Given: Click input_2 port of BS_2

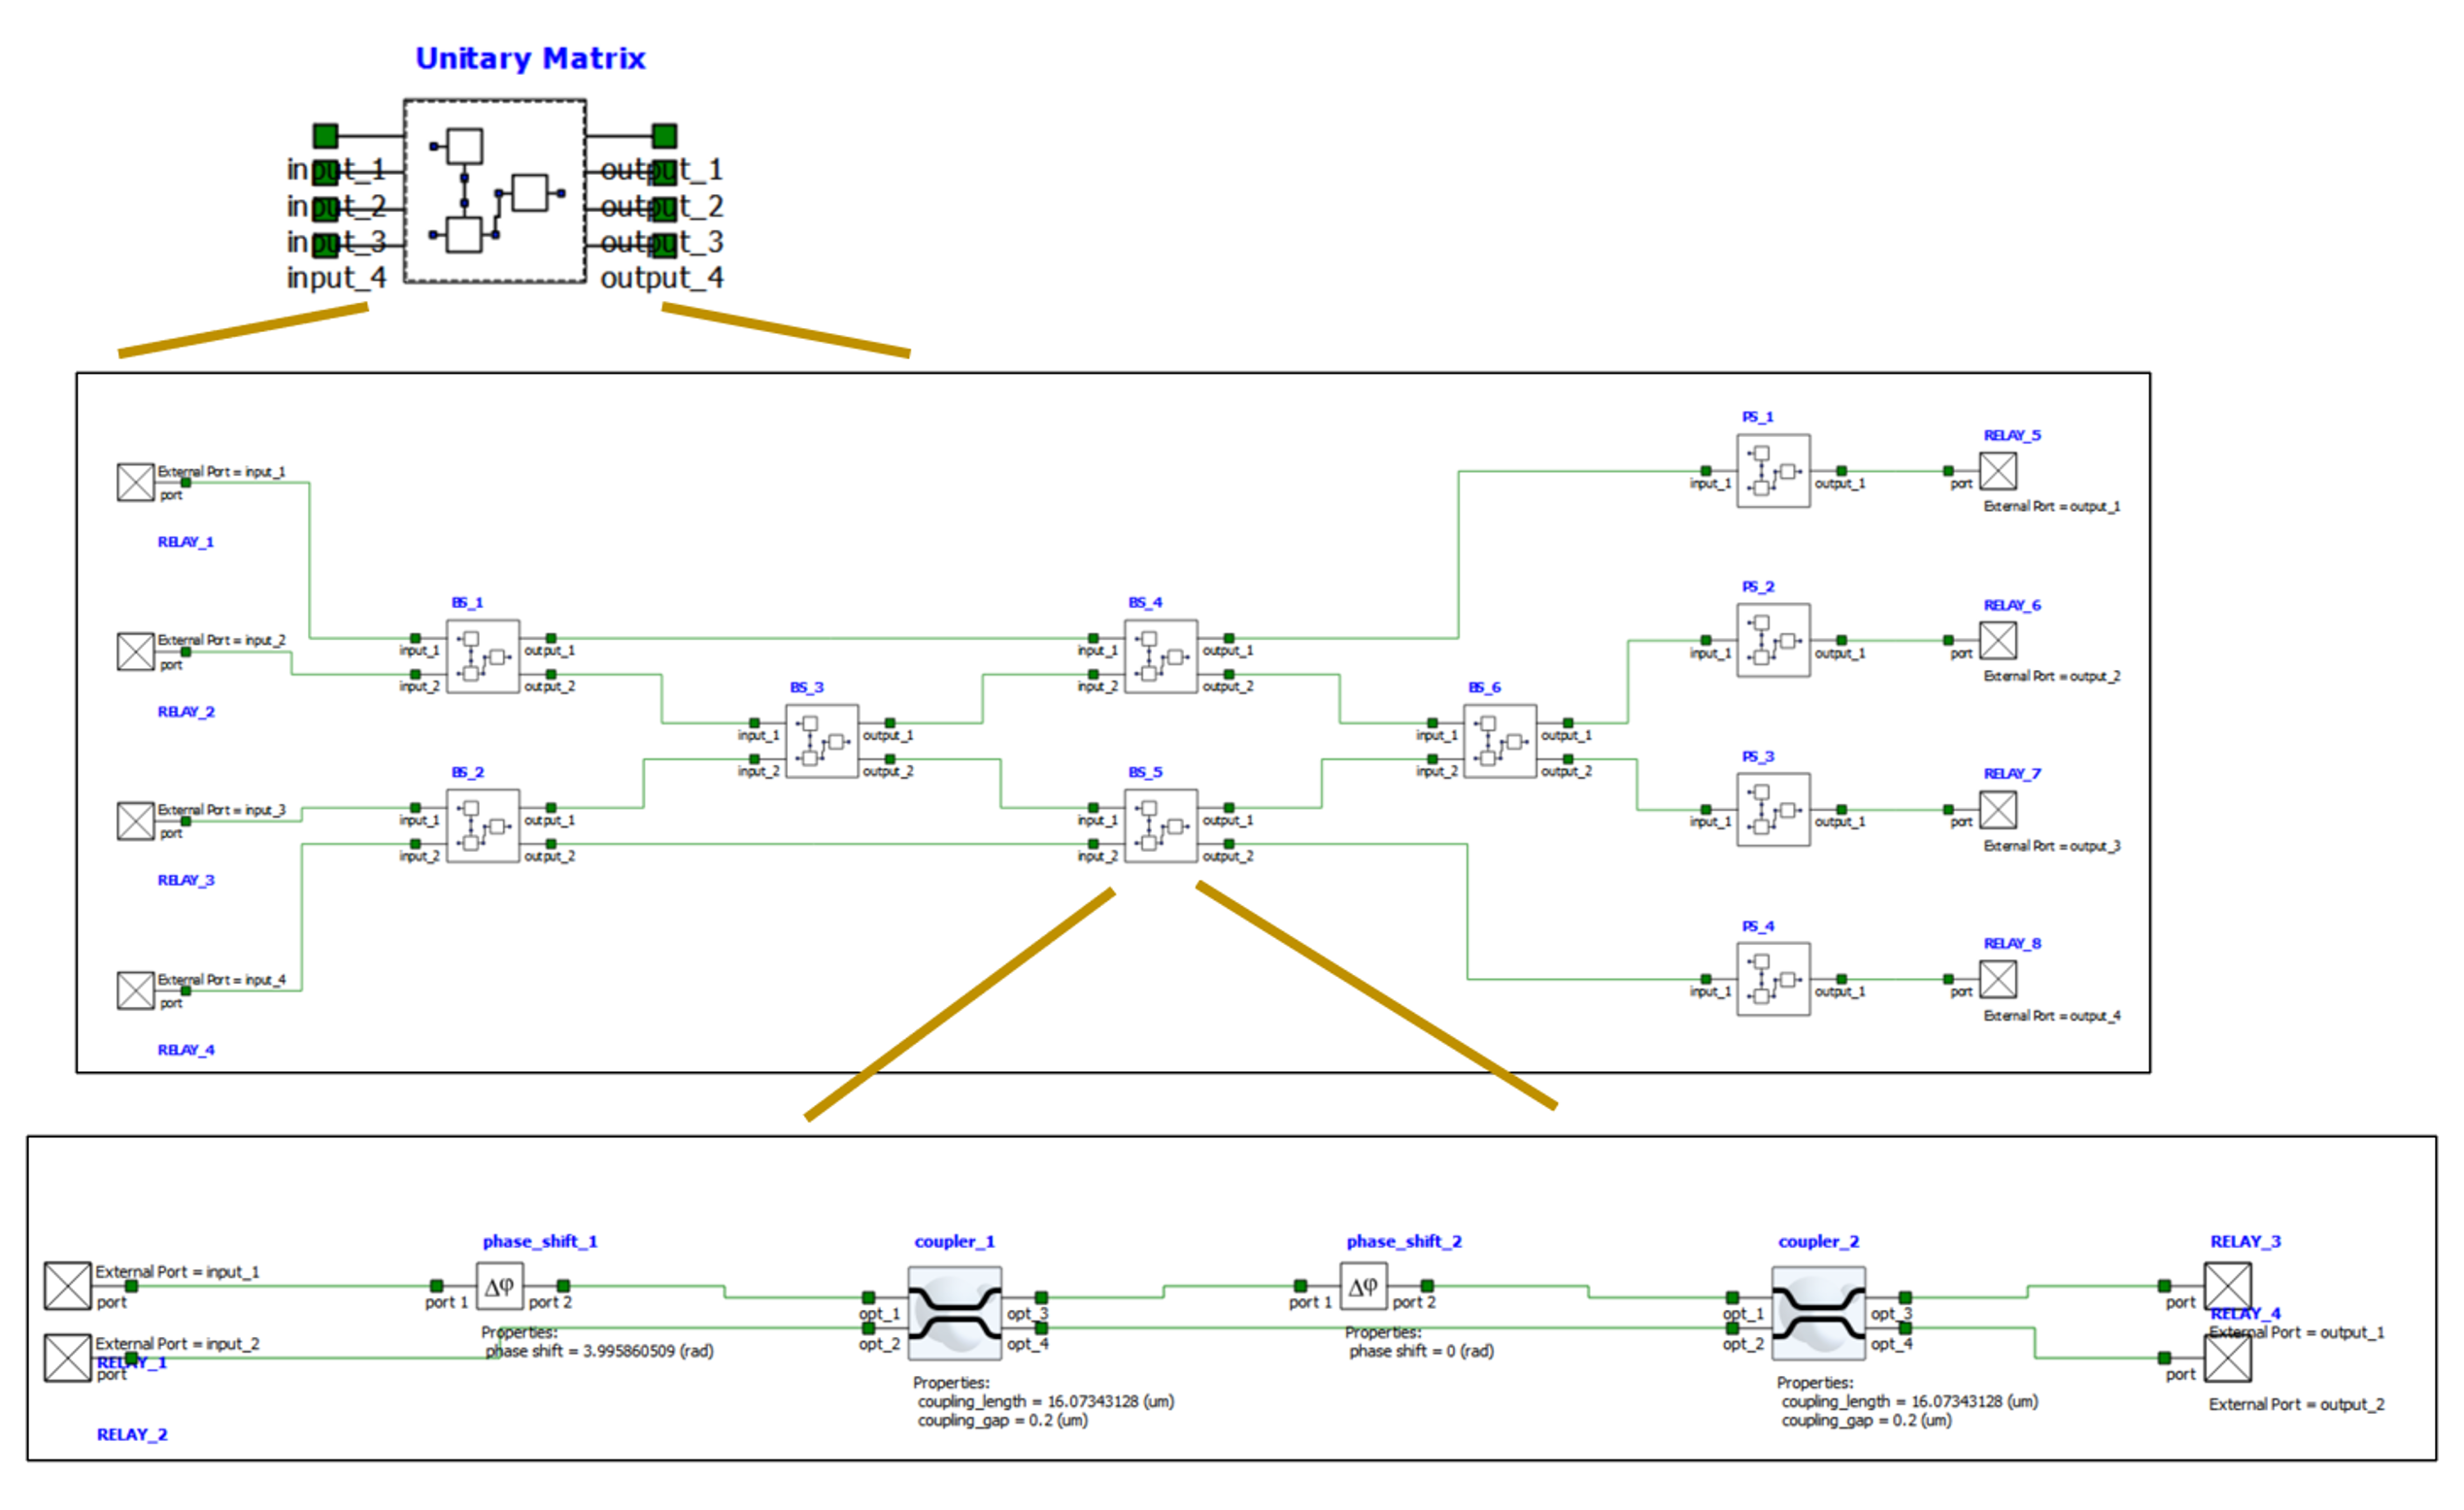Looking at the screenshot, I should pyautogui.click(x=415, y=844).
